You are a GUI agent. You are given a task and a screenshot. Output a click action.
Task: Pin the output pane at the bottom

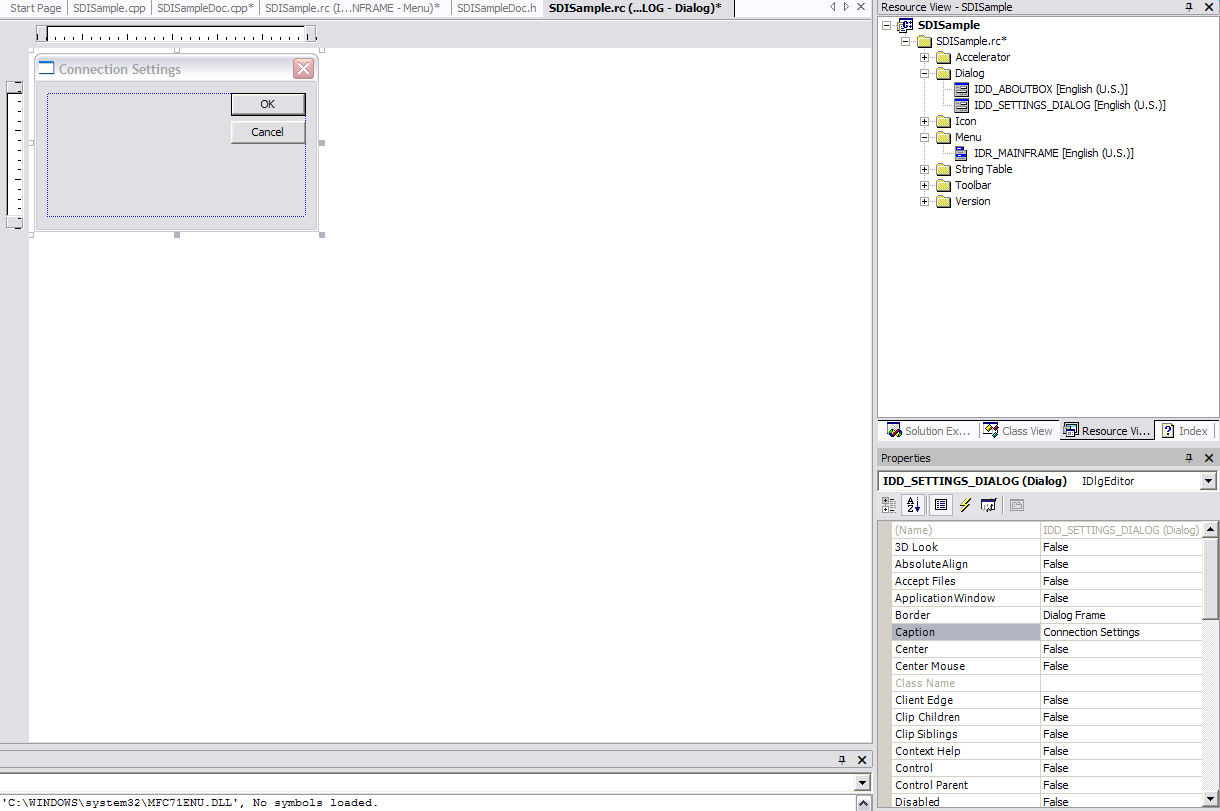(842, 760)
